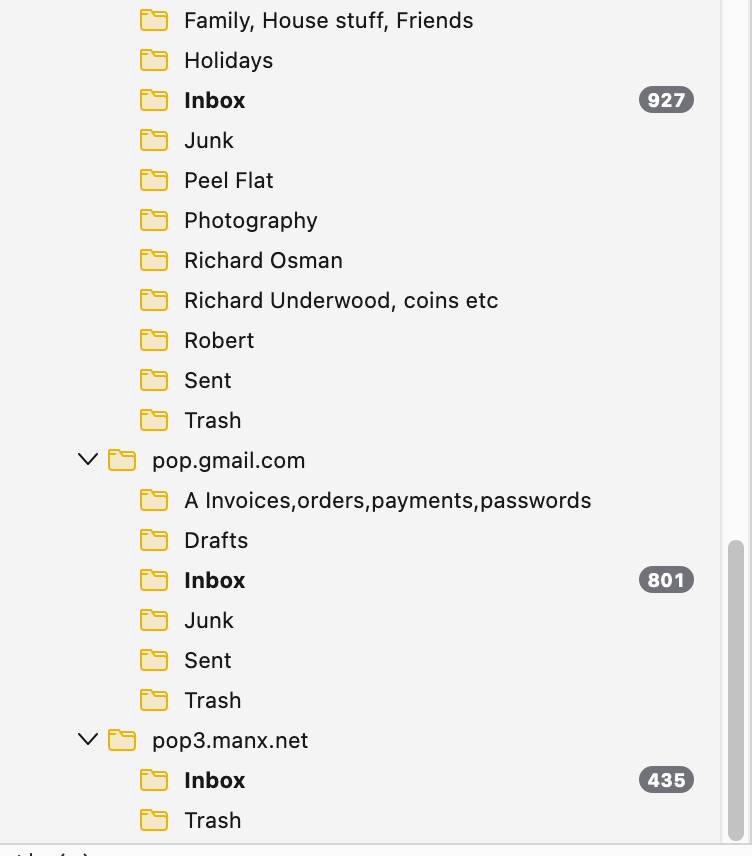Open Family, House stuff, Friends folder

coord(328,20)
